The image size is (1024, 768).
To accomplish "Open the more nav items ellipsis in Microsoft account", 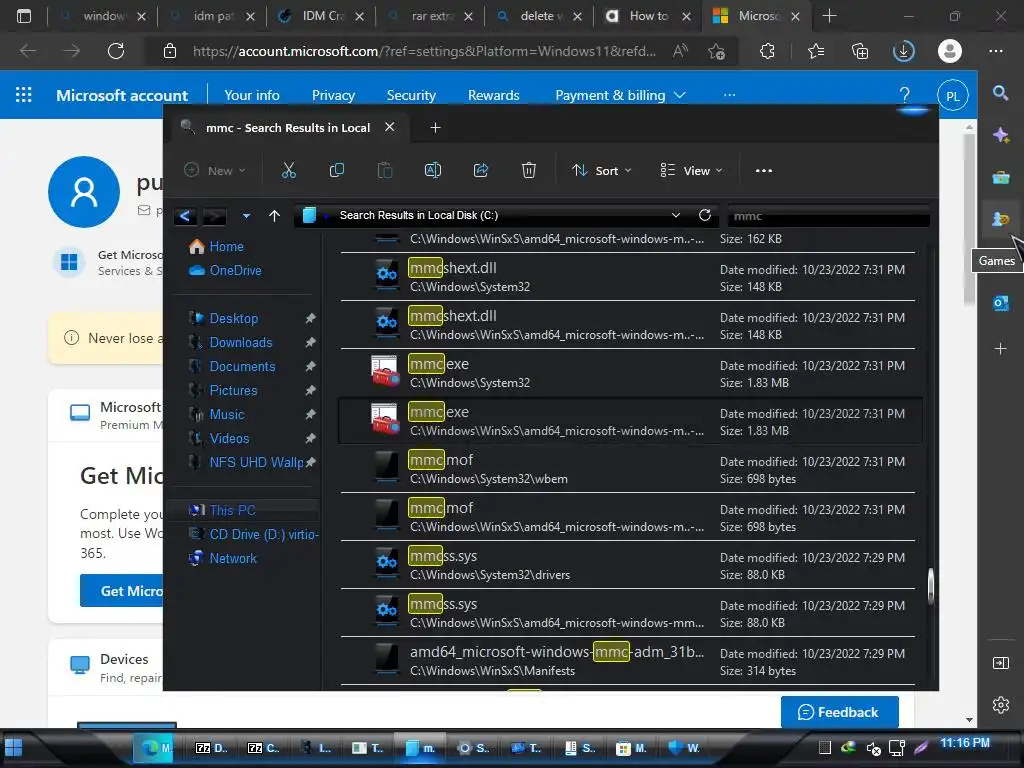I will (729, 95).
